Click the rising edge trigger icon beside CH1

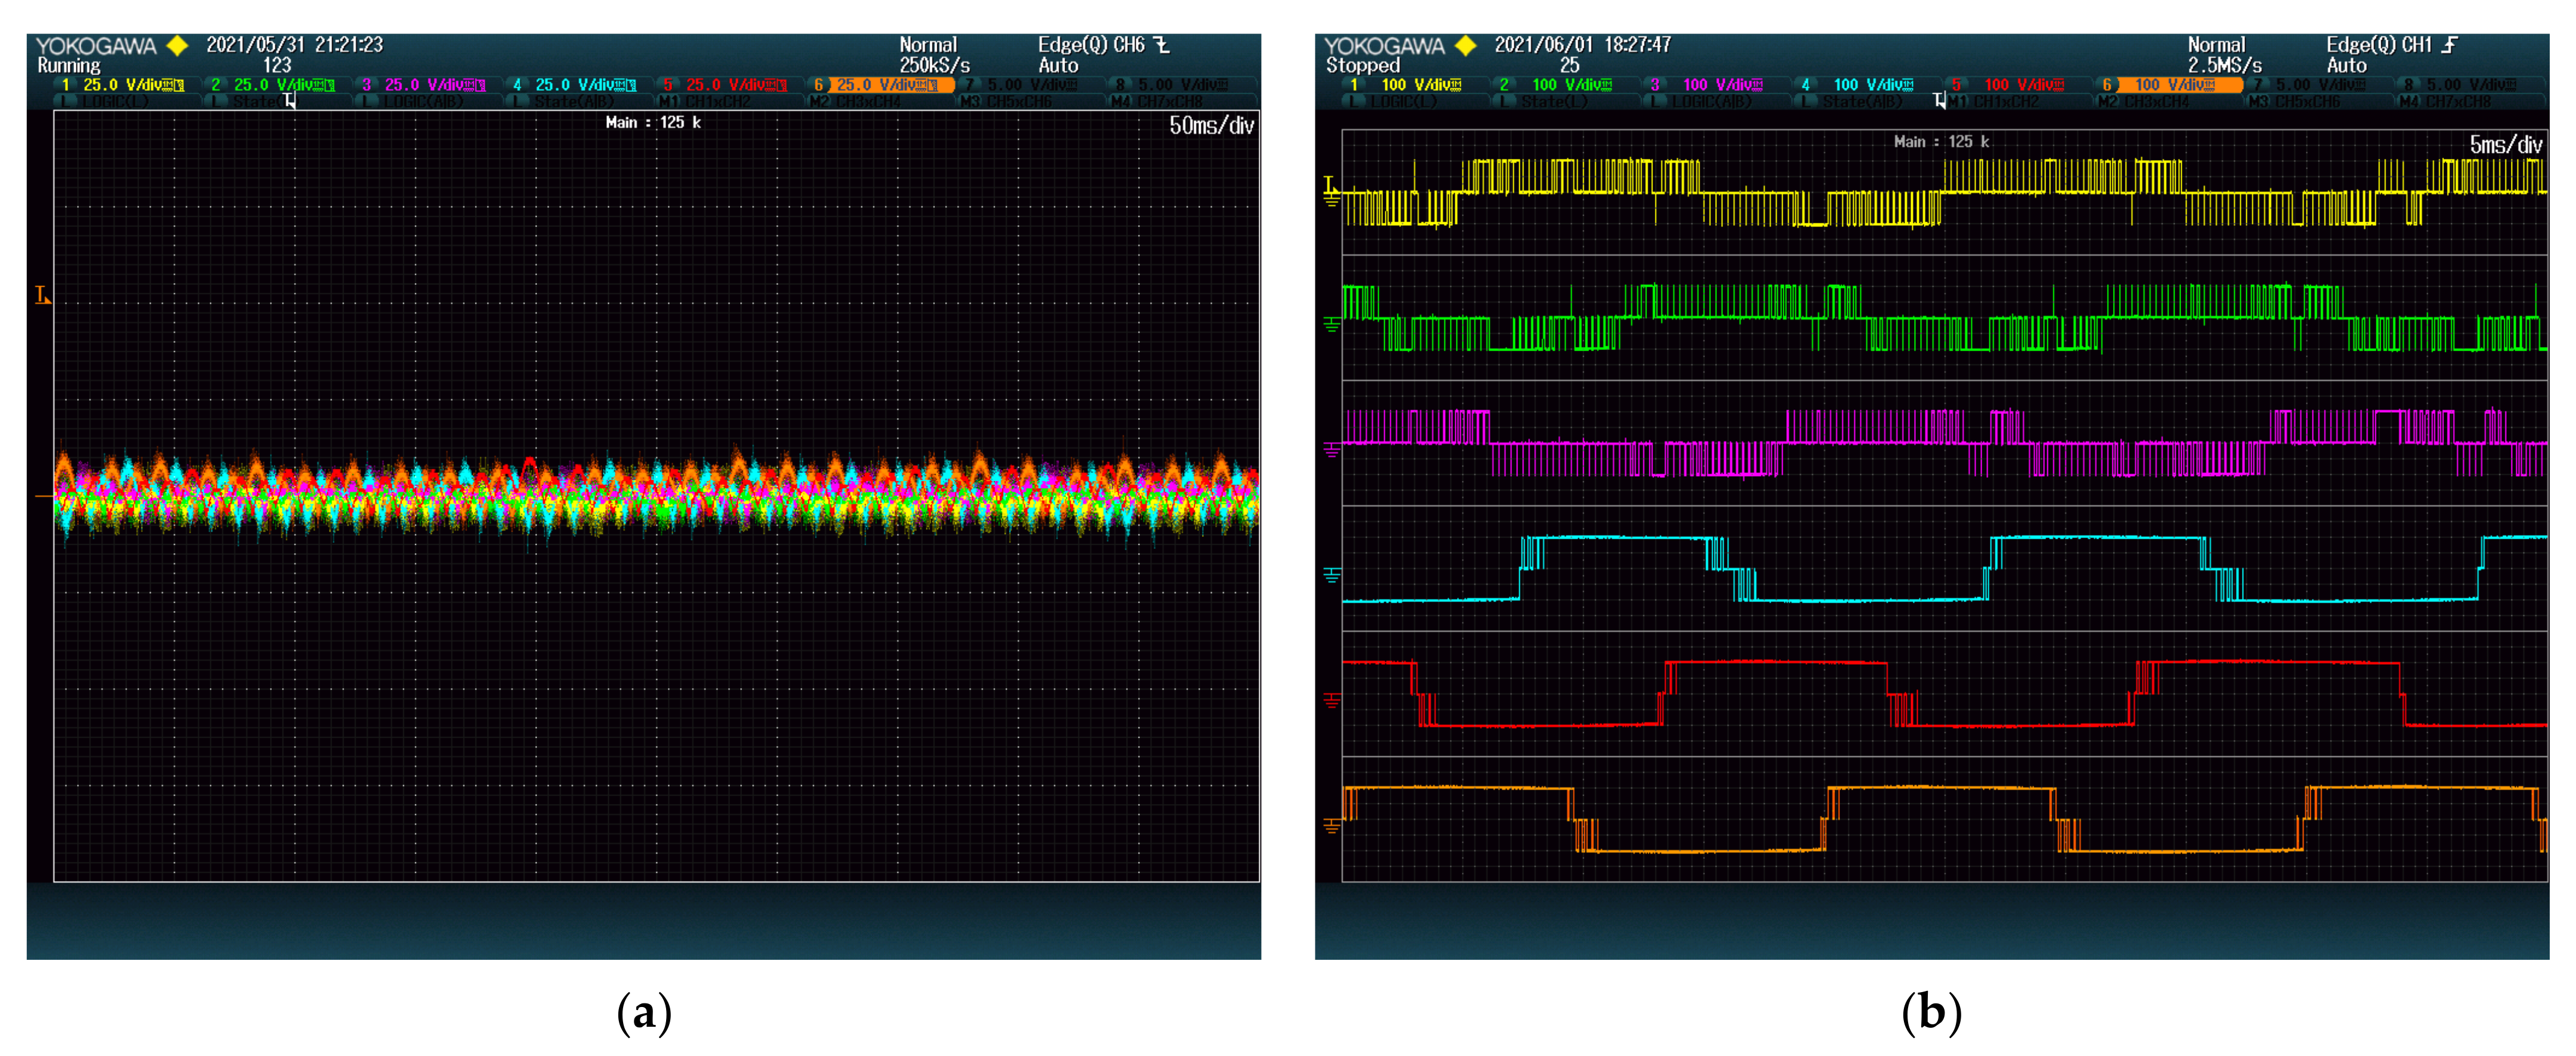[2449, 45]
